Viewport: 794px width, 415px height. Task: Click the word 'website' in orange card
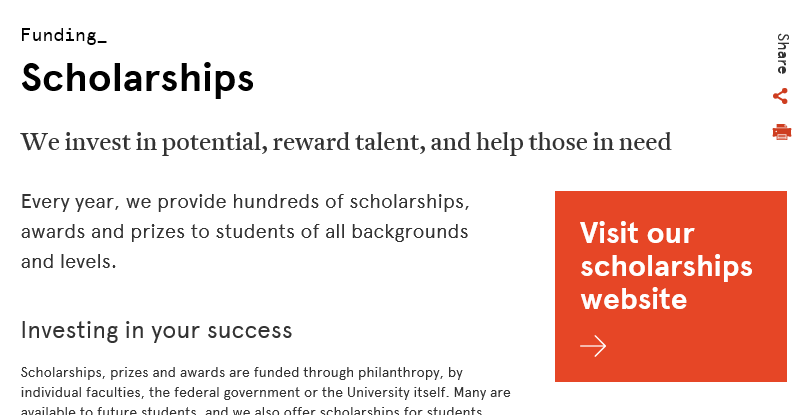click(633, 299)
